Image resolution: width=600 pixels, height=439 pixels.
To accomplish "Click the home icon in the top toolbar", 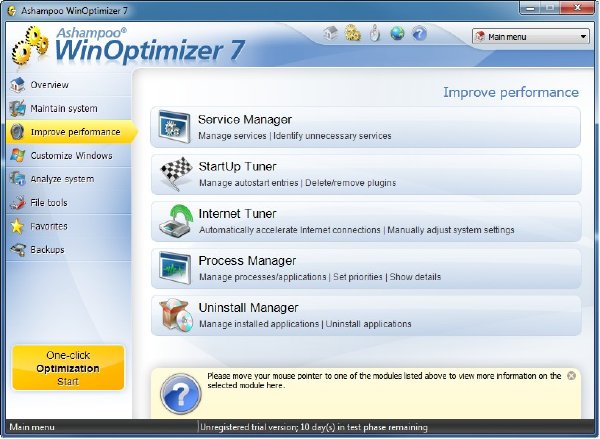I will pyautogui.click(x=331, y=33).
